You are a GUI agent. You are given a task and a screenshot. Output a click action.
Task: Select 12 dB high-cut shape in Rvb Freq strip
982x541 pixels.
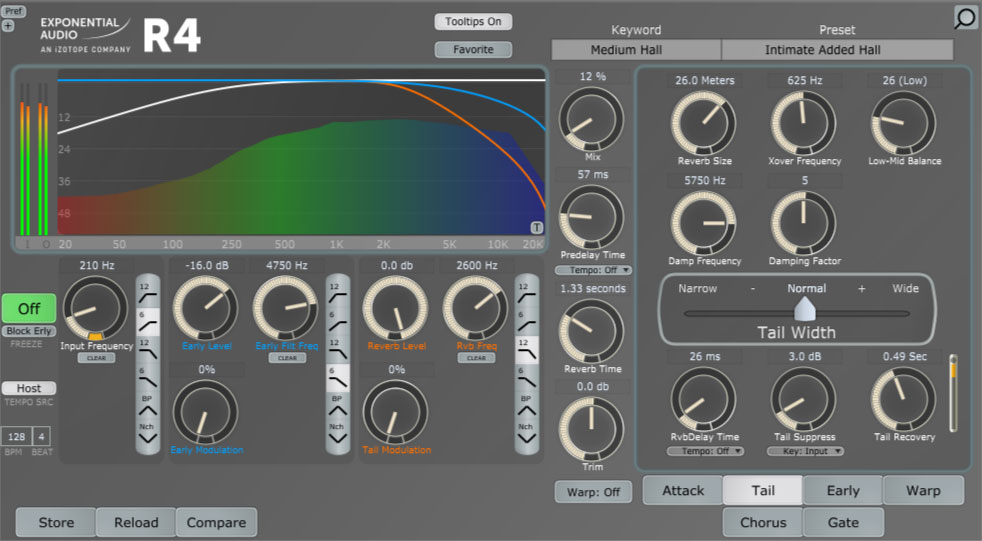pos(527,350)
